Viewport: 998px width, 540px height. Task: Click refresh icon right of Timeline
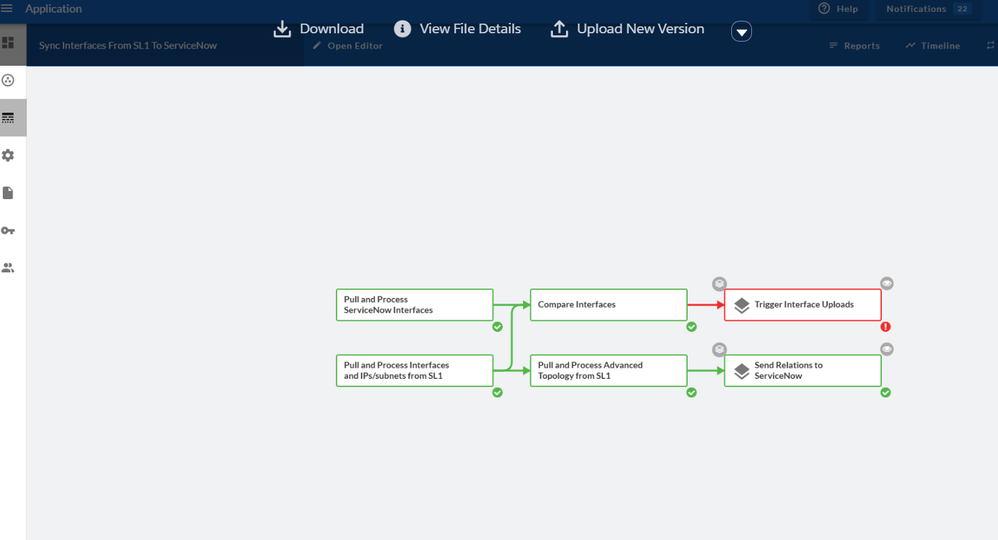[x=990, y=45]
